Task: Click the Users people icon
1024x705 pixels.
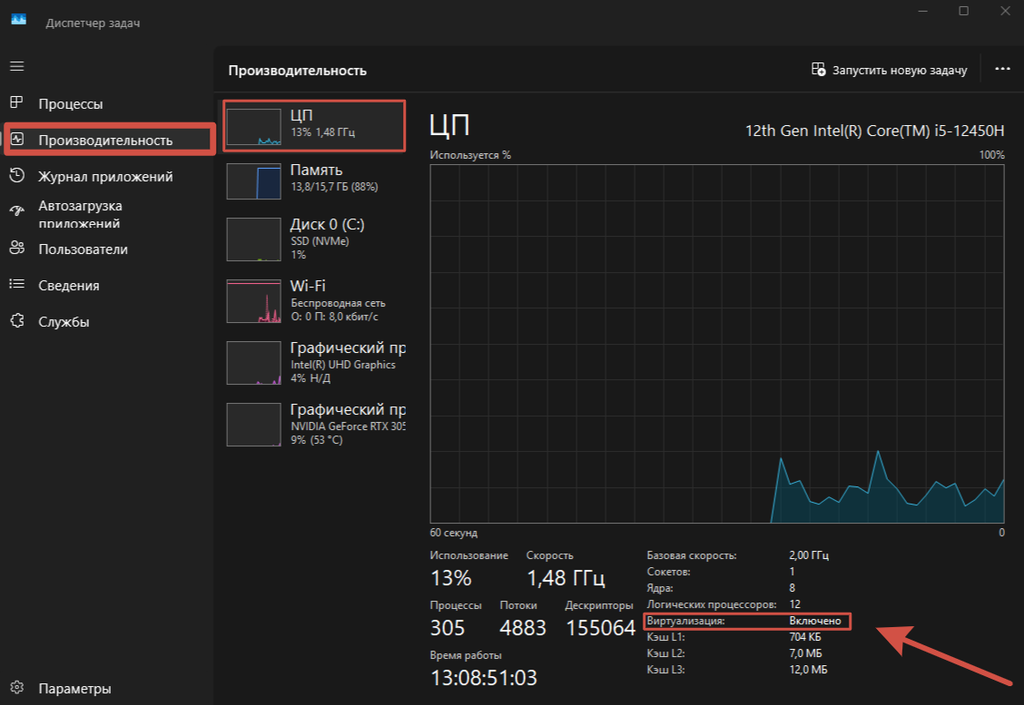Action: tap(17, 248)
